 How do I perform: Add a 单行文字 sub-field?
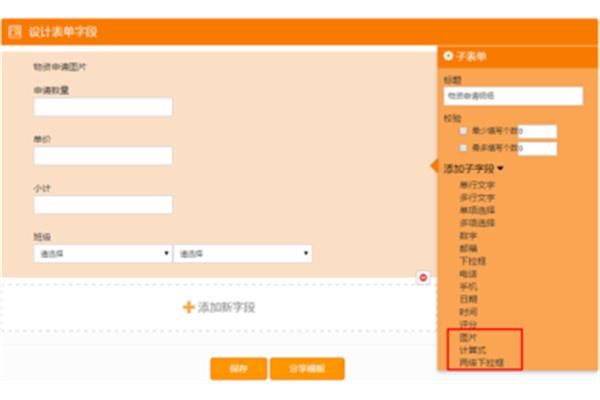pyautogui.click(x=477, y=185)
